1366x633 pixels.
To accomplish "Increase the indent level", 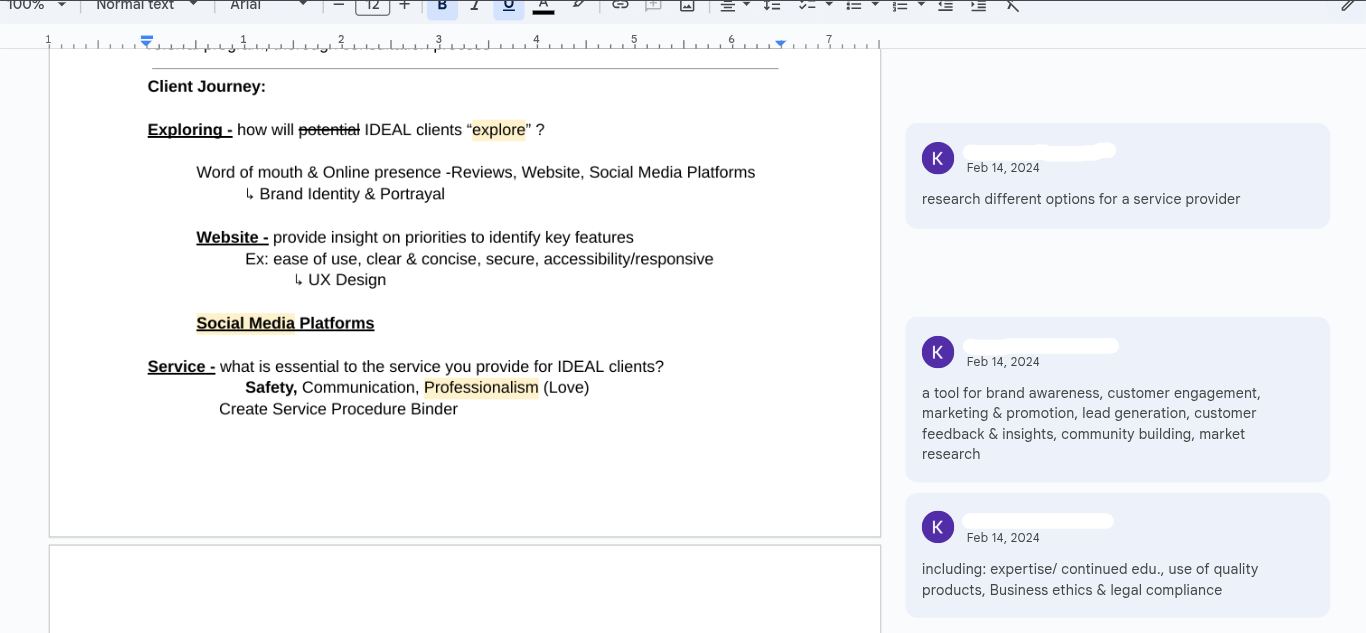I will [978, 6].
